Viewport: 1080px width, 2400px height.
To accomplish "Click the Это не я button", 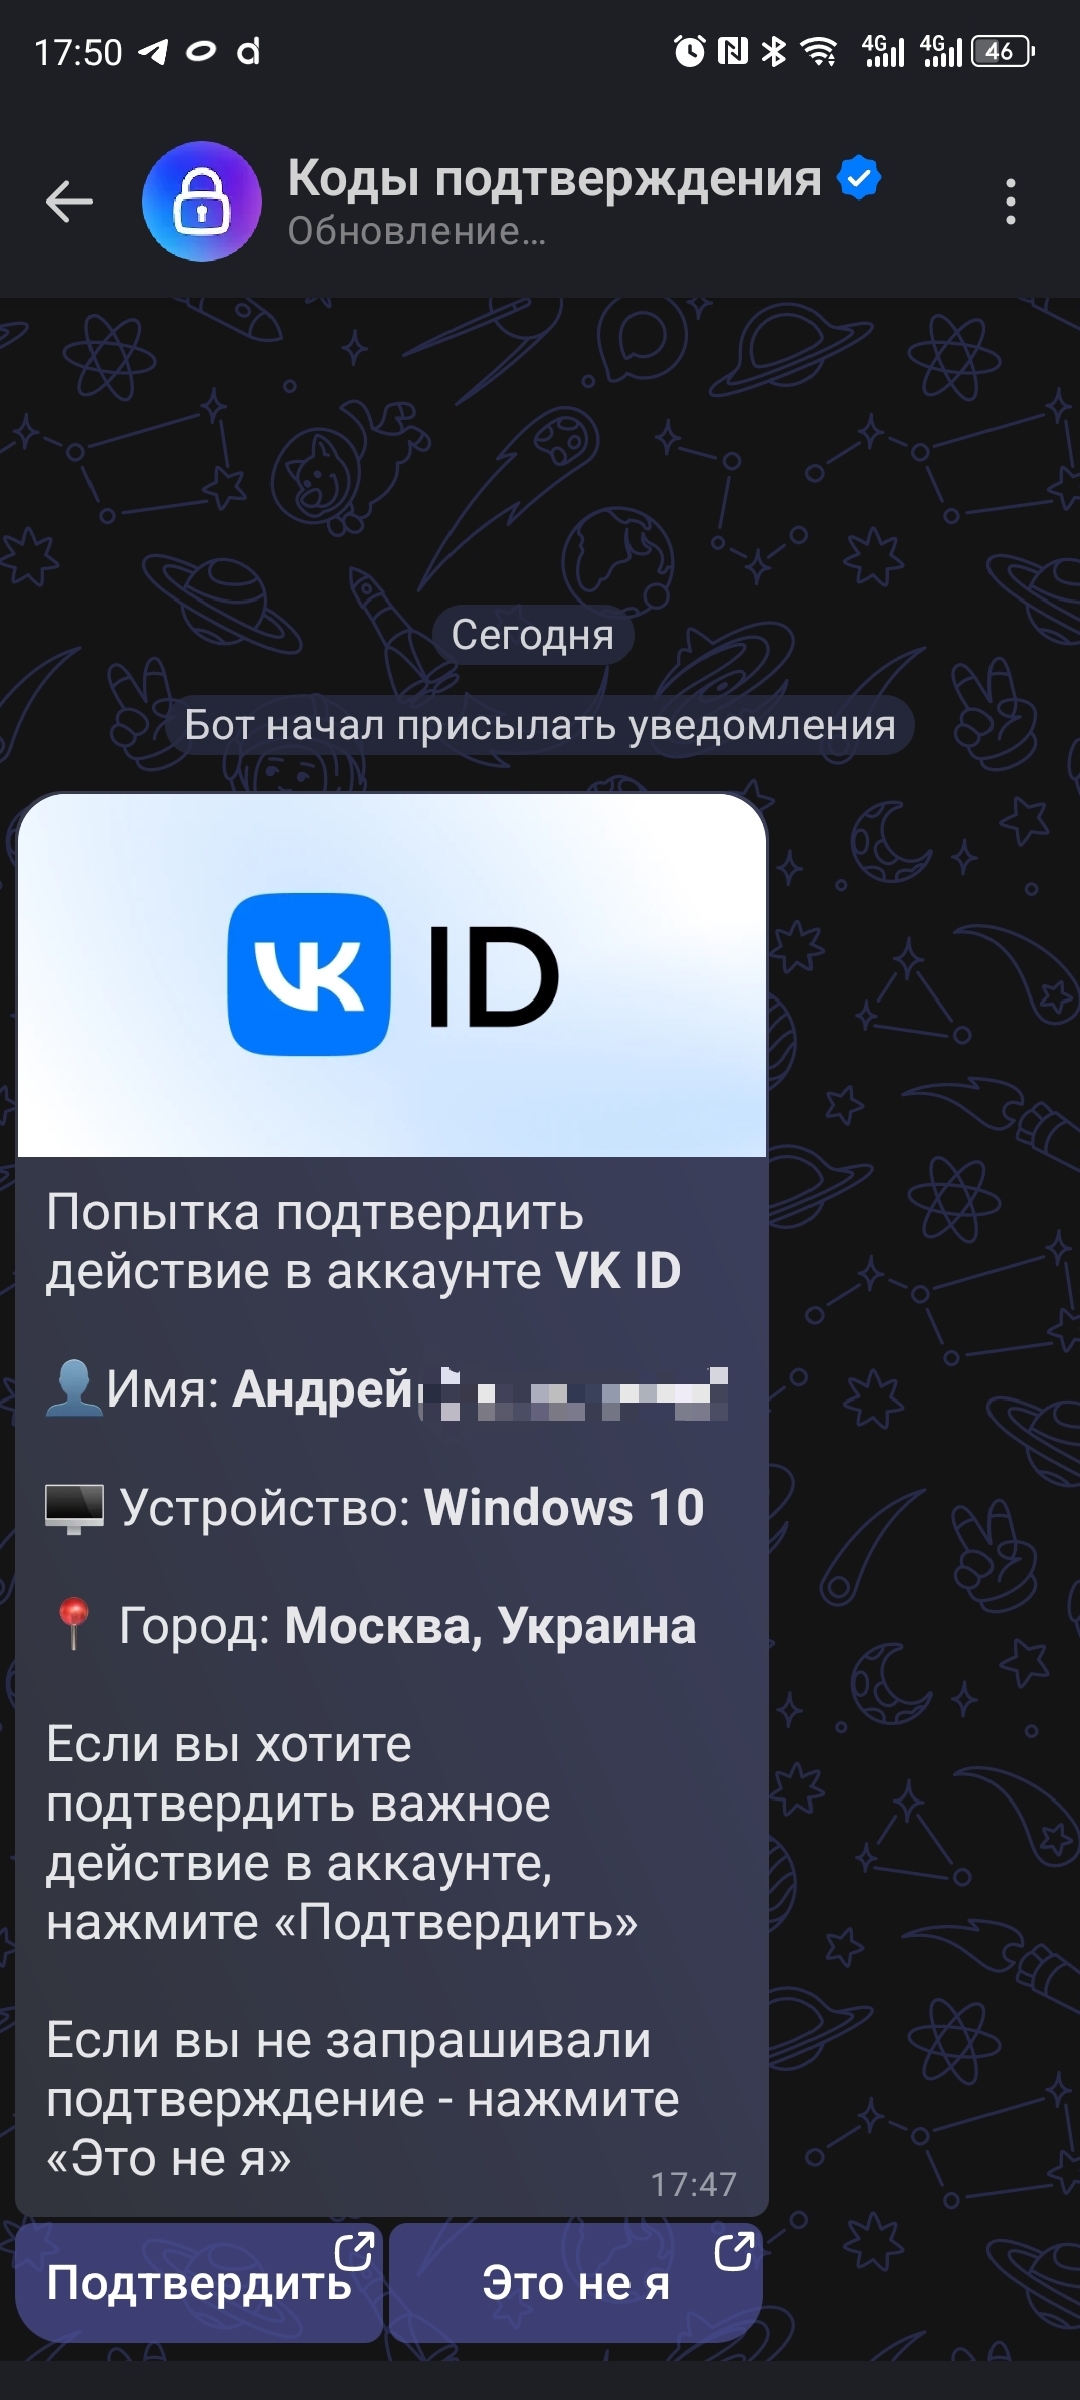I will pyautogui.click(x=575, y=2283).
